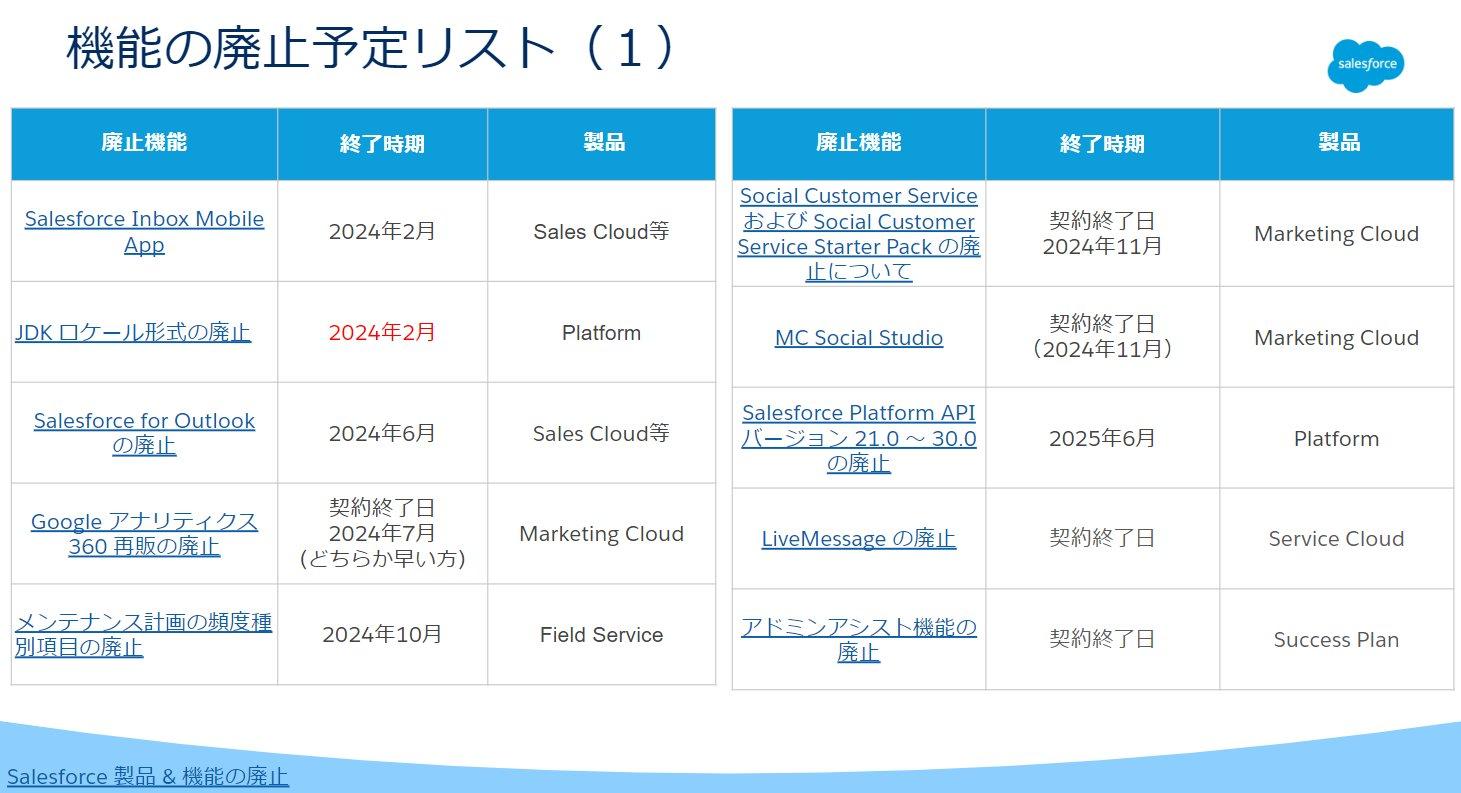Select Marketing Cloud in Social Customer Service row
Screen dimensions: 1461x793
[x=1336, y=234]
